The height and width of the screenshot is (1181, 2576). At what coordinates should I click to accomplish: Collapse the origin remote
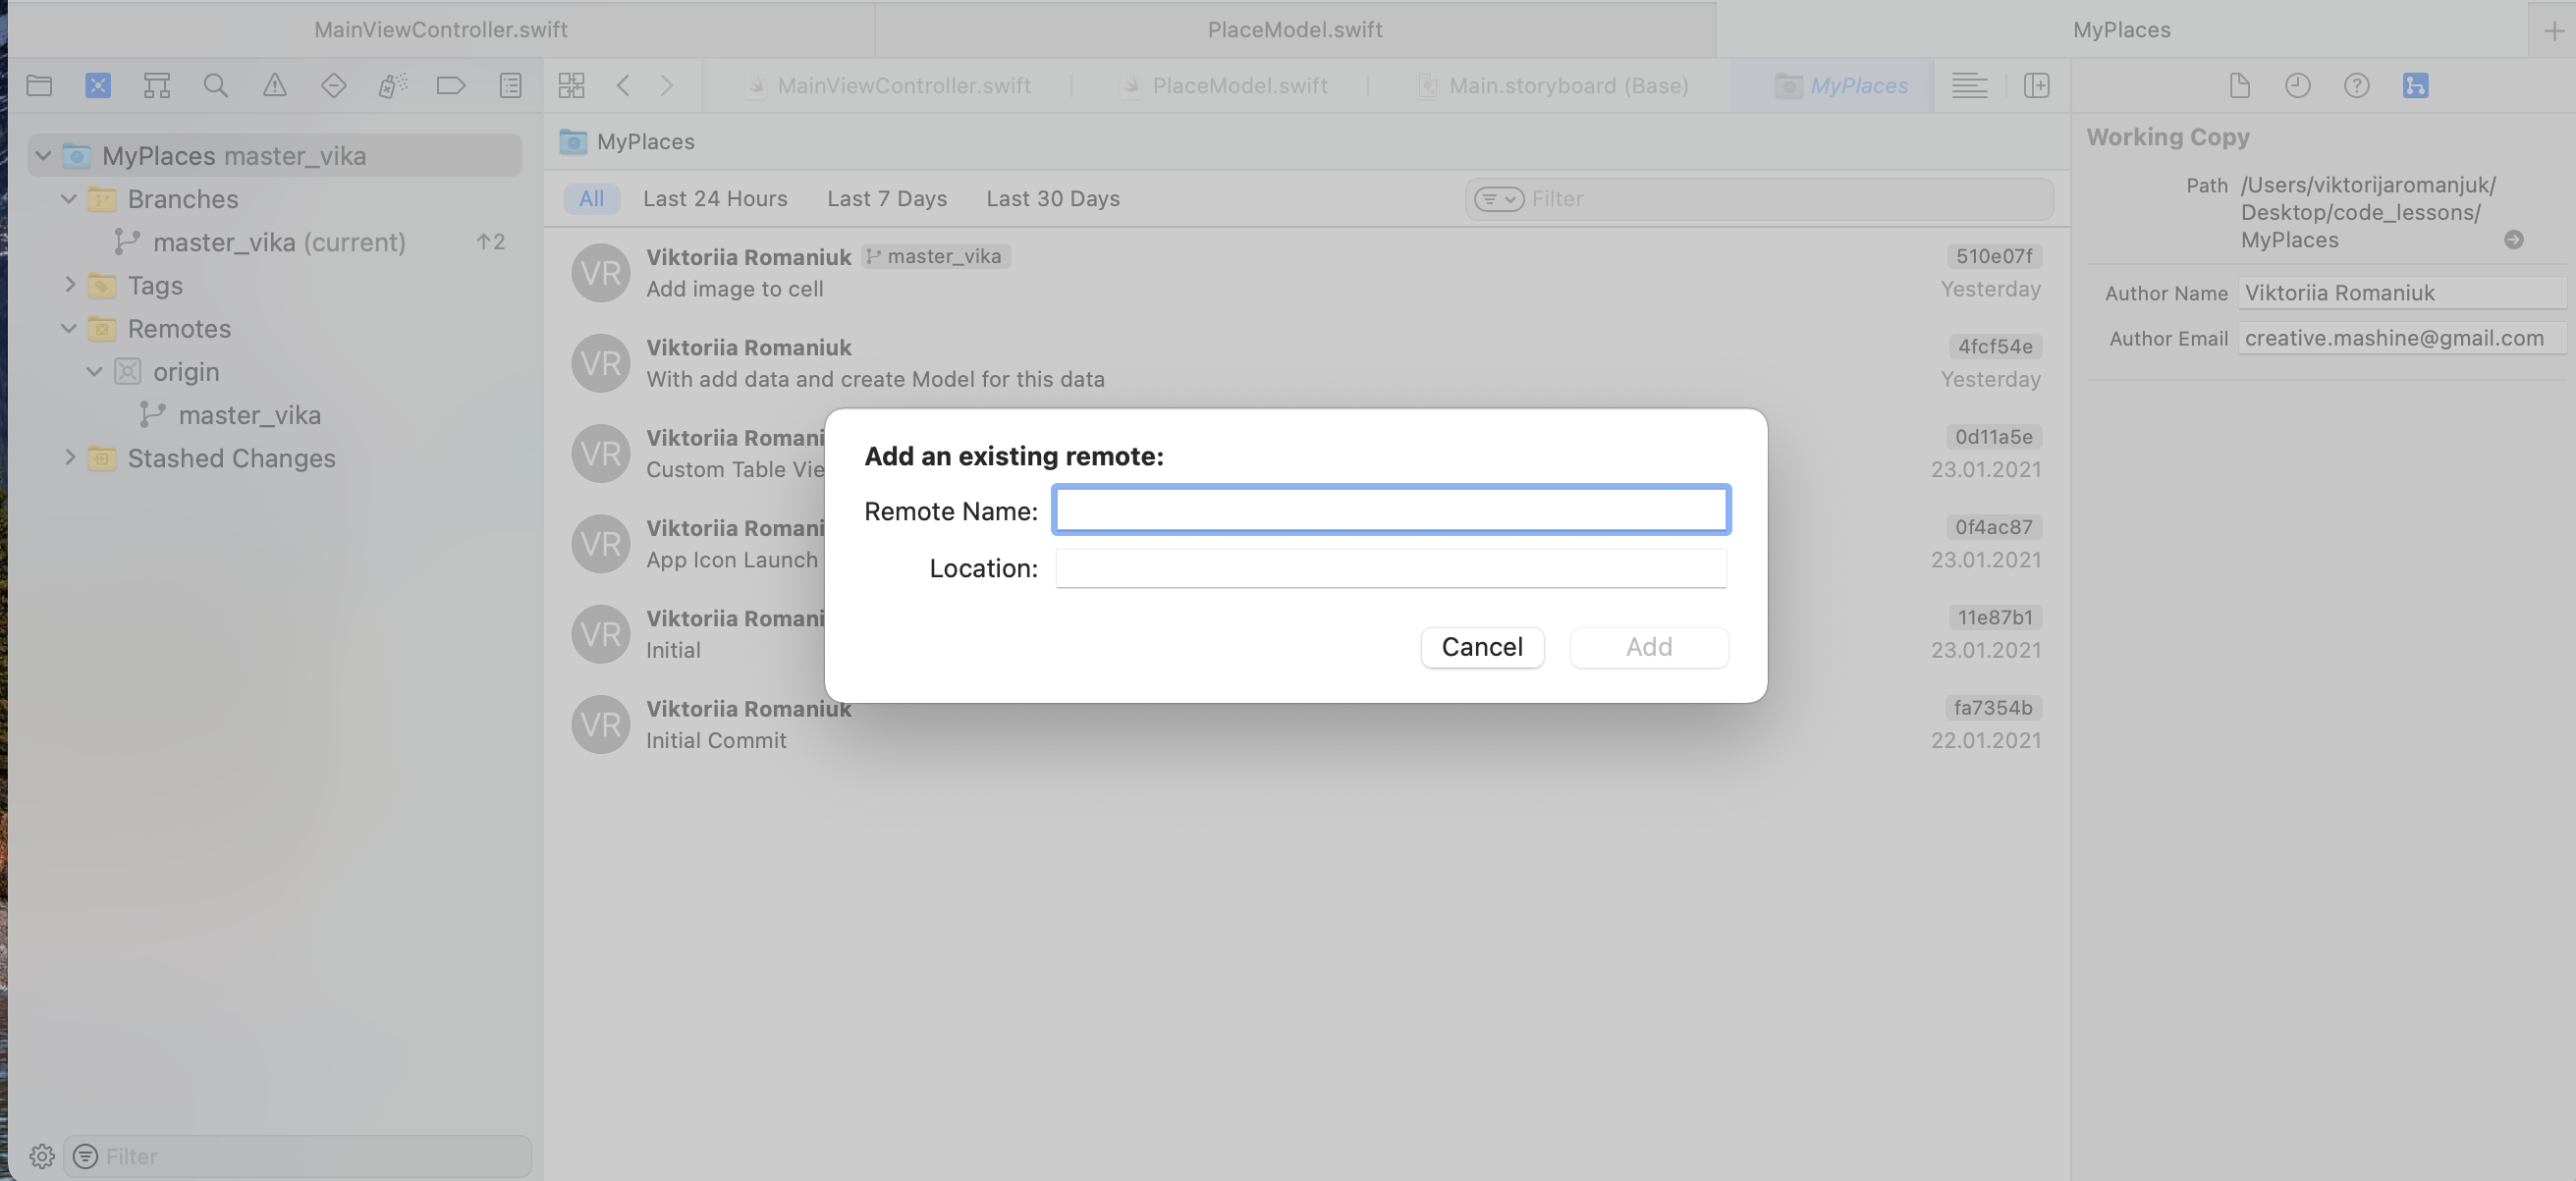click(x=94, y=371)
